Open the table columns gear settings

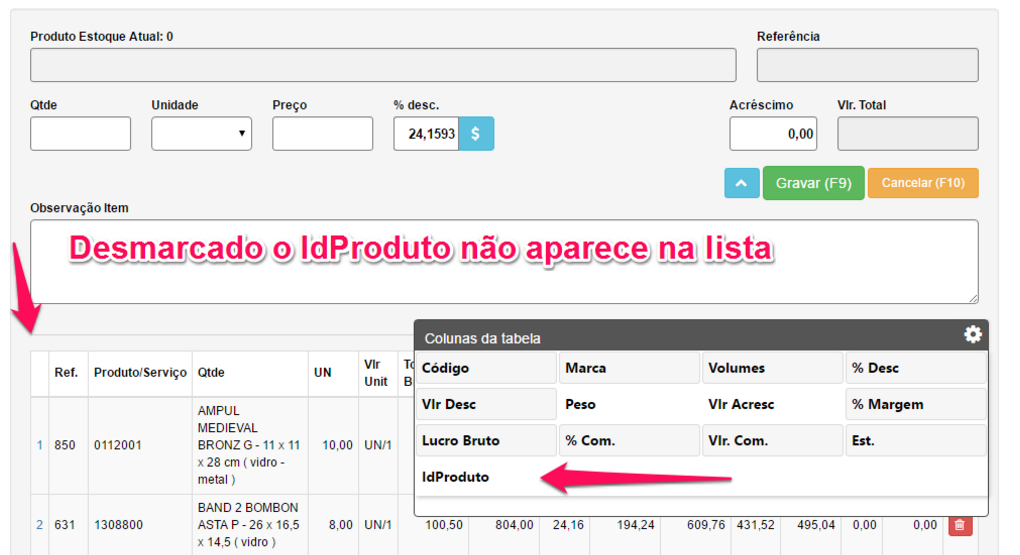click(x=972, y=335)
